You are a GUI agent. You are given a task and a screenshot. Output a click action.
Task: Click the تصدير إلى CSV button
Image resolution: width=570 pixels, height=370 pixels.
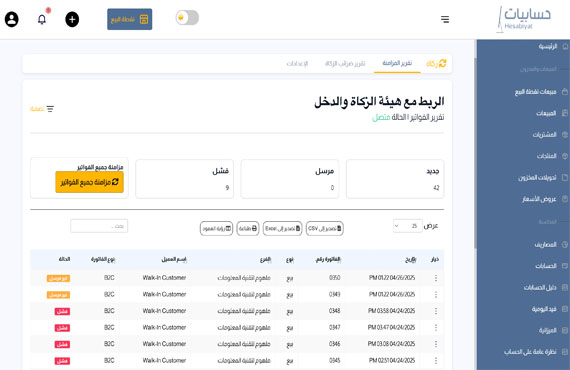coord(325,229)
